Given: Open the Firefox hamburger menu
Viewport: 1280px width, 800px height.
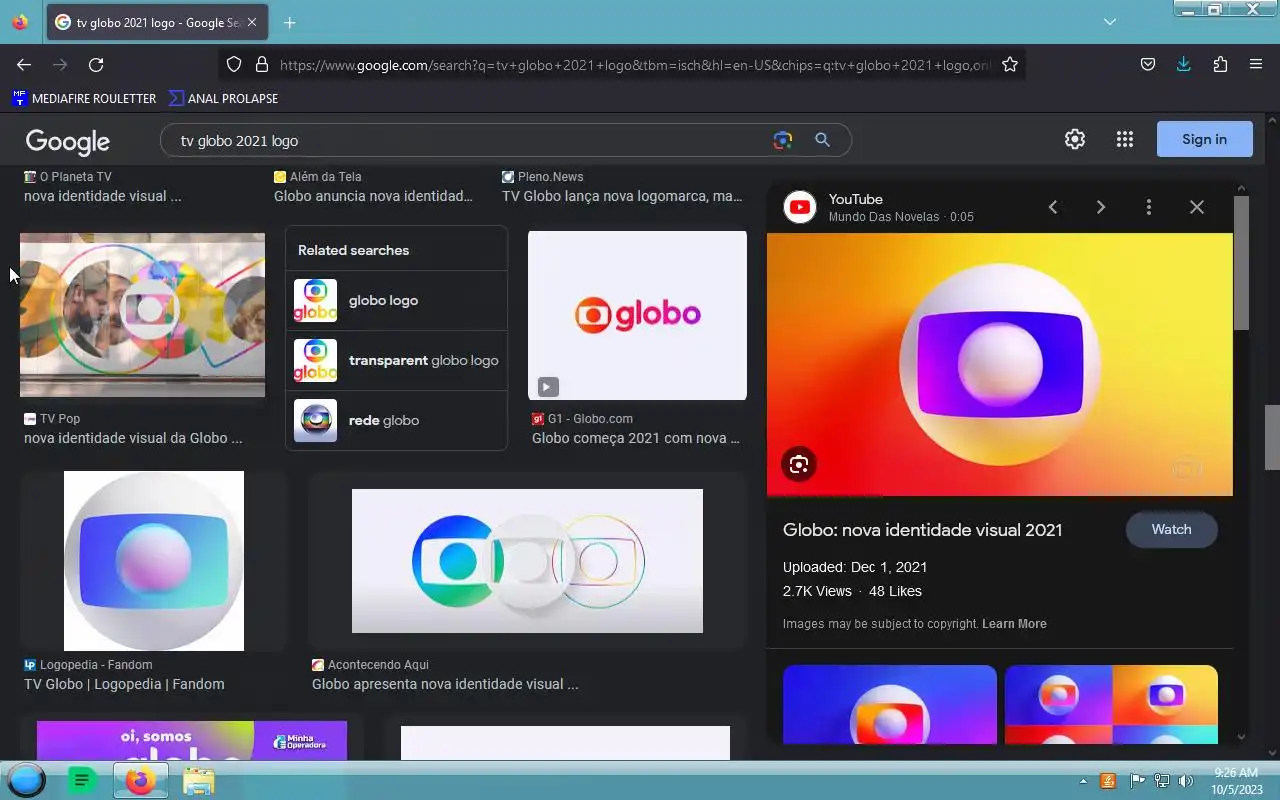Looking at the screenshot, I should tap(1256, 64).
